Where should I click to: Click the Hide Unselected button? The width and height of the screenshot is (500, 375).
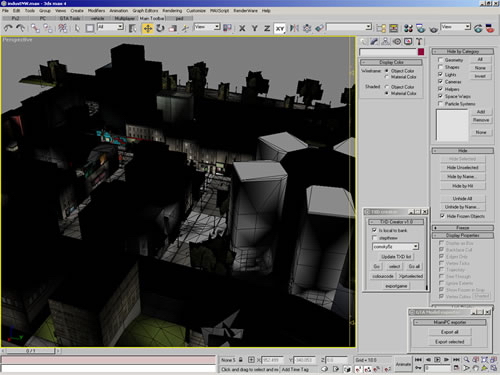pos(462,167)
